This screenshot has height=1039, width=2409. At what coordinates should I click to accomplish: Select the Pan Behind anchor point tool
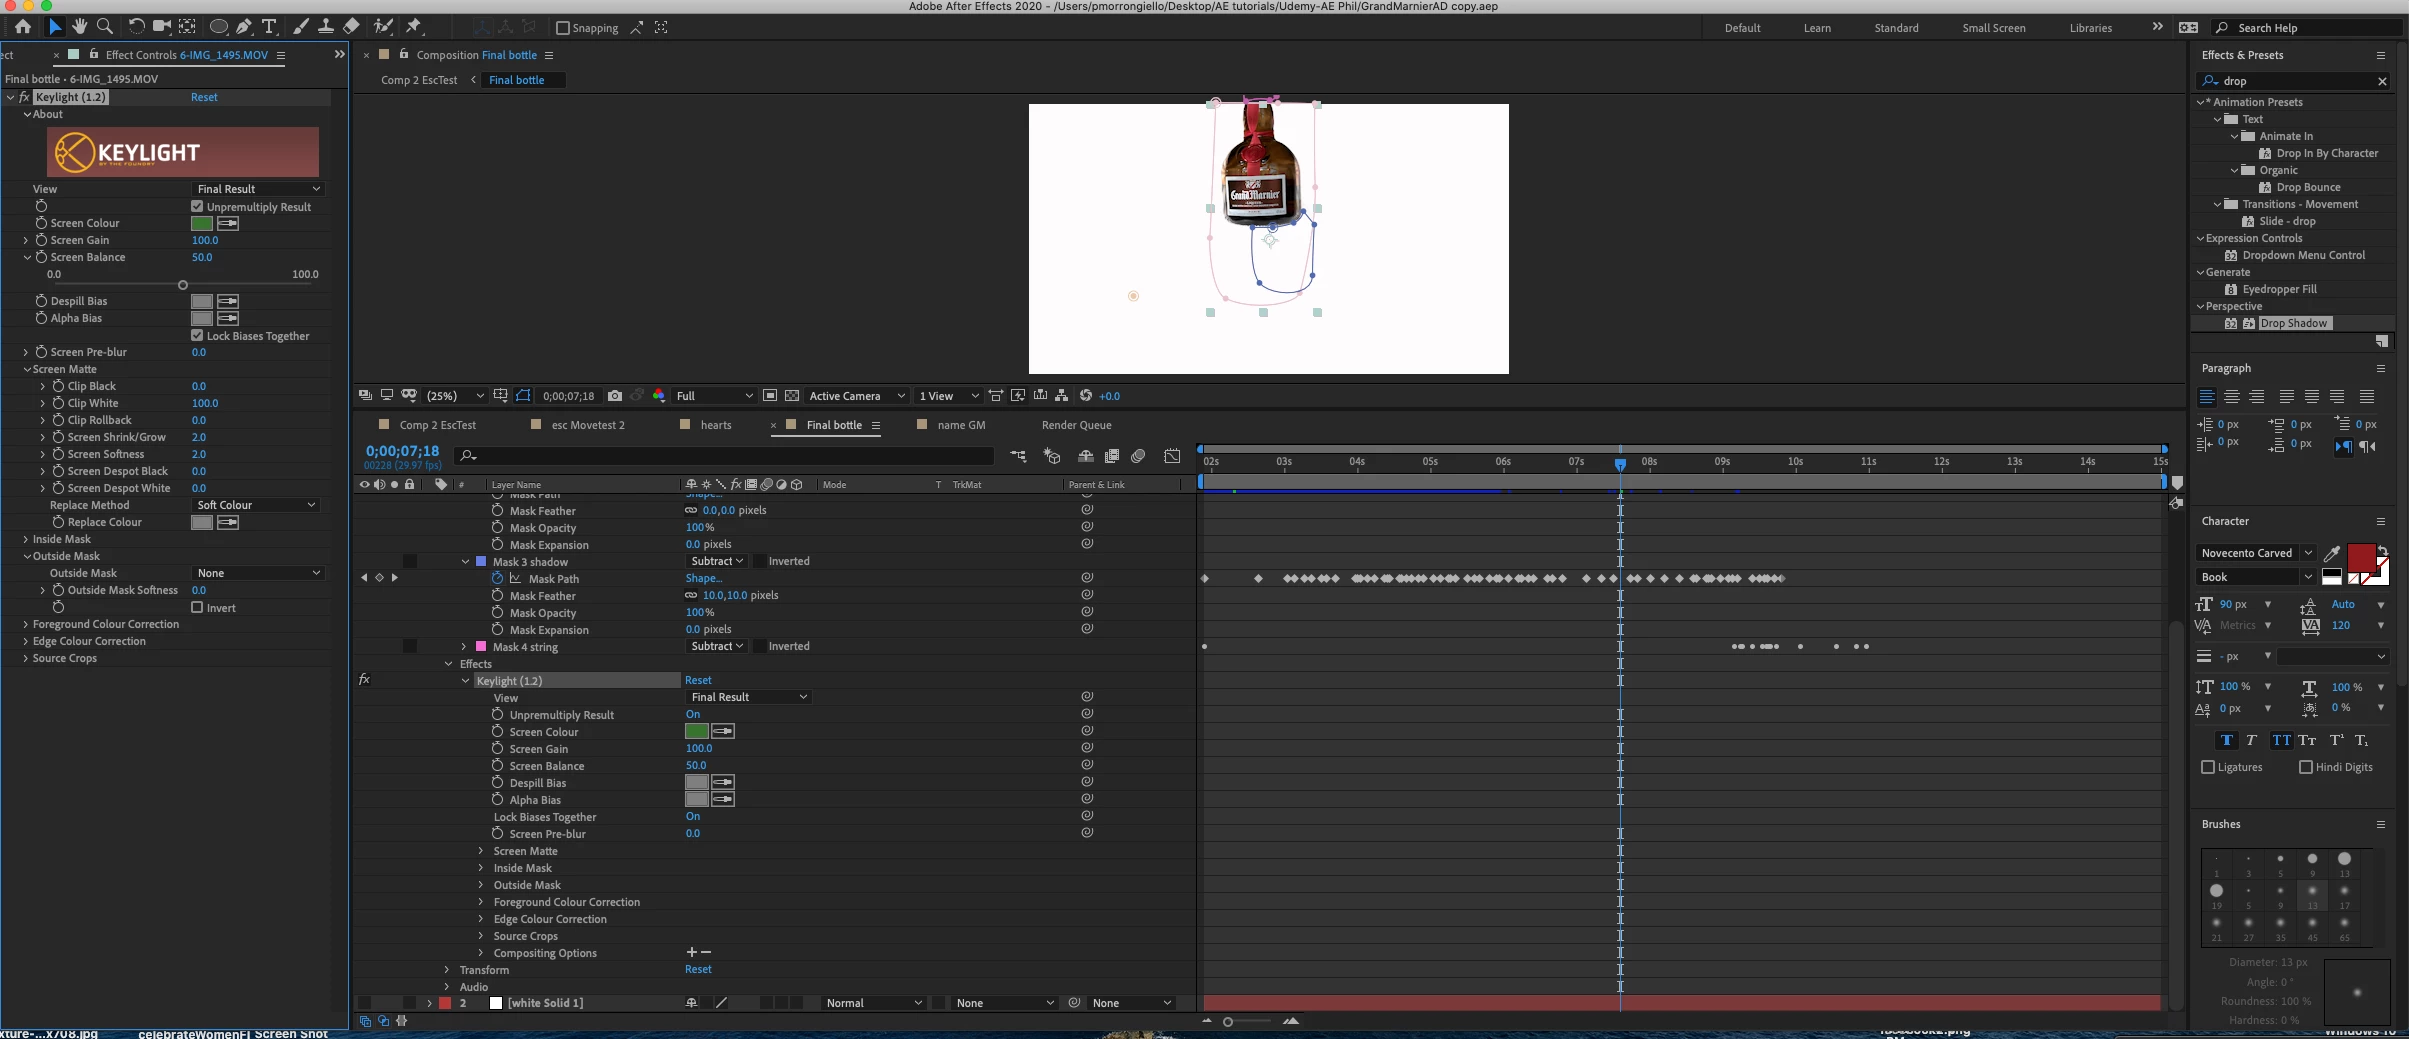coord(187,27)
